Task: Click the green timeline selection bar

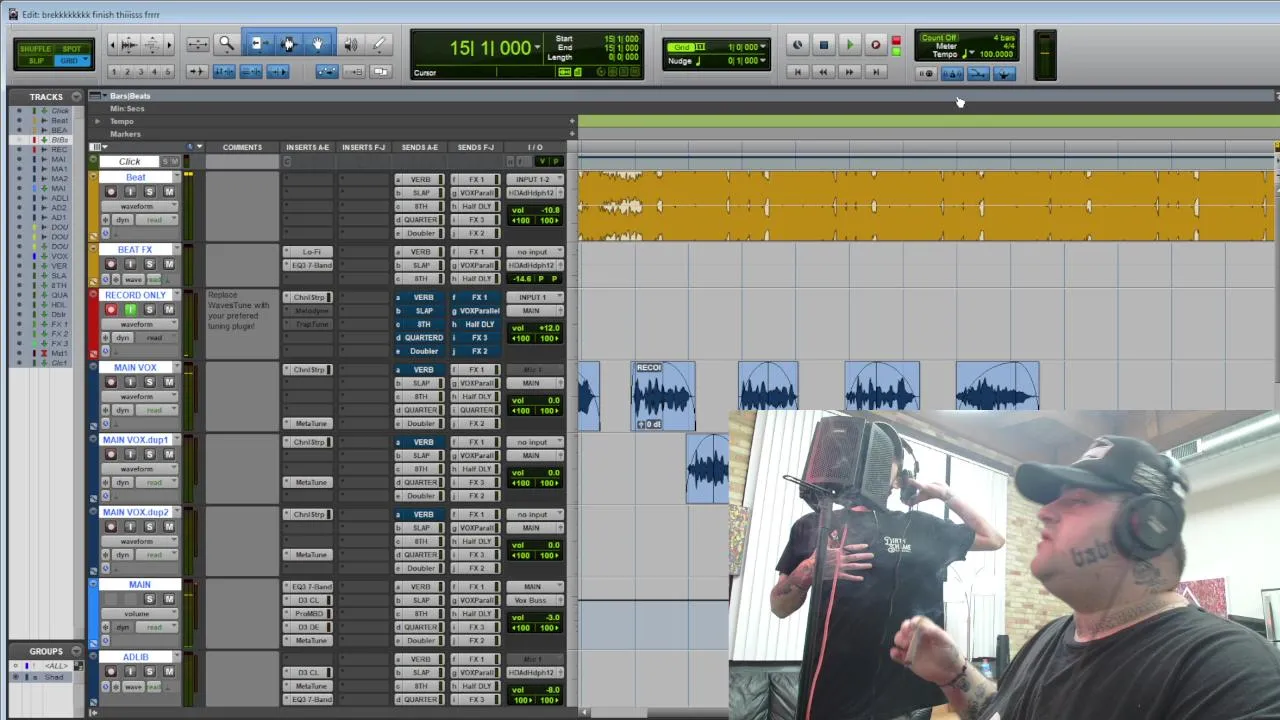Action: click(926, 121)
